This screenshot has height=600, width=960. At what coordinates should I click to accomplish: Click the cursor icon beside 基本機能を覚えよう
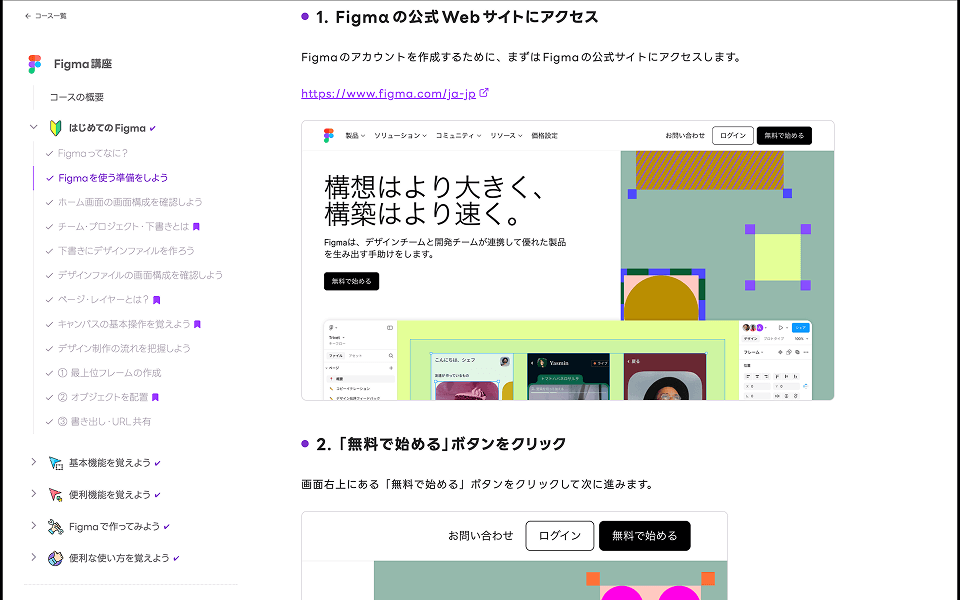(56, 462)
